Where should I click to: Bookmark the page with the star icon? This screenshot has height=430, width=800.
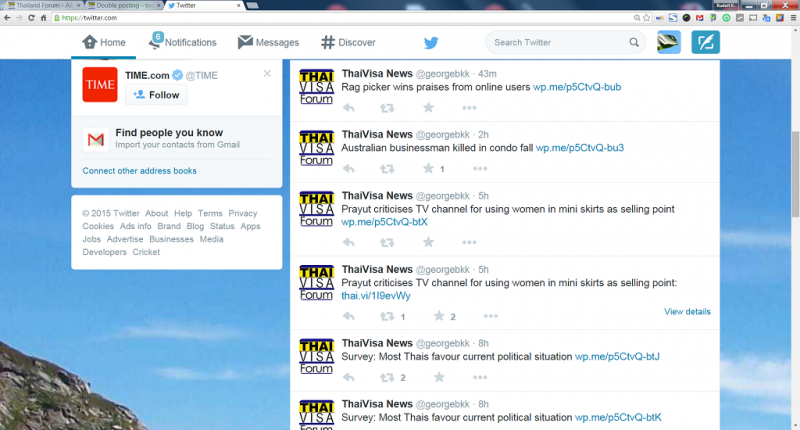647,17
